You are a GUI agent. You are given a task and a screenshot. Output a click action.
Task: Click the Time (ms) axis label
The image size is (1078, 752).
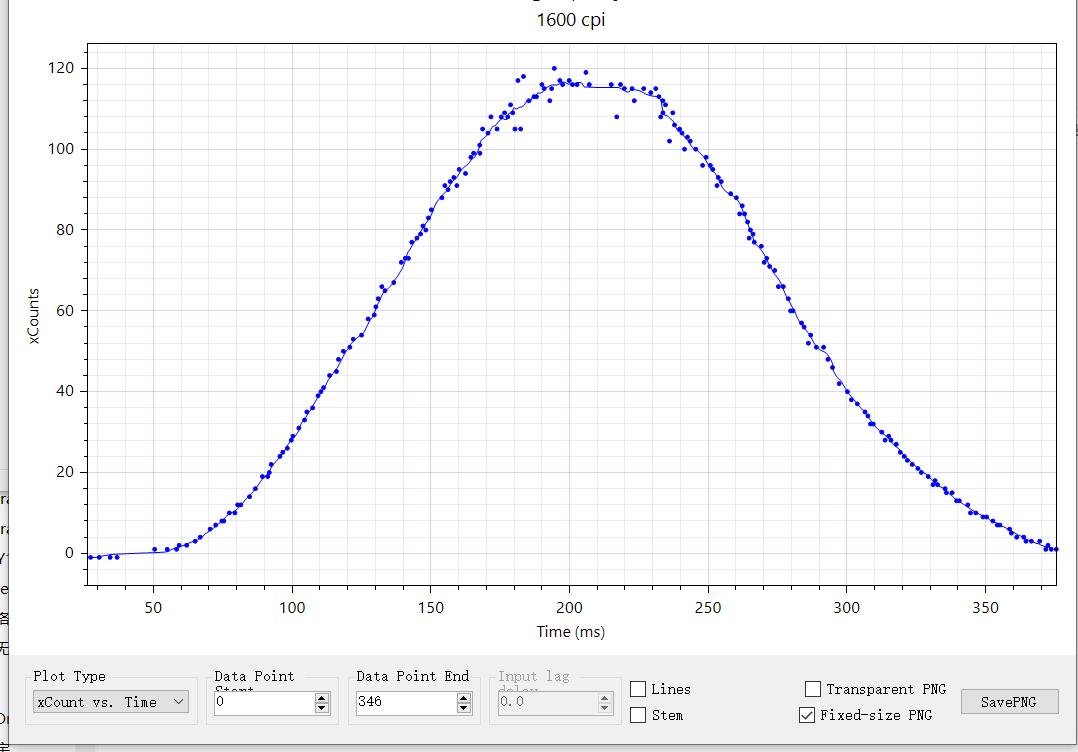571,632
